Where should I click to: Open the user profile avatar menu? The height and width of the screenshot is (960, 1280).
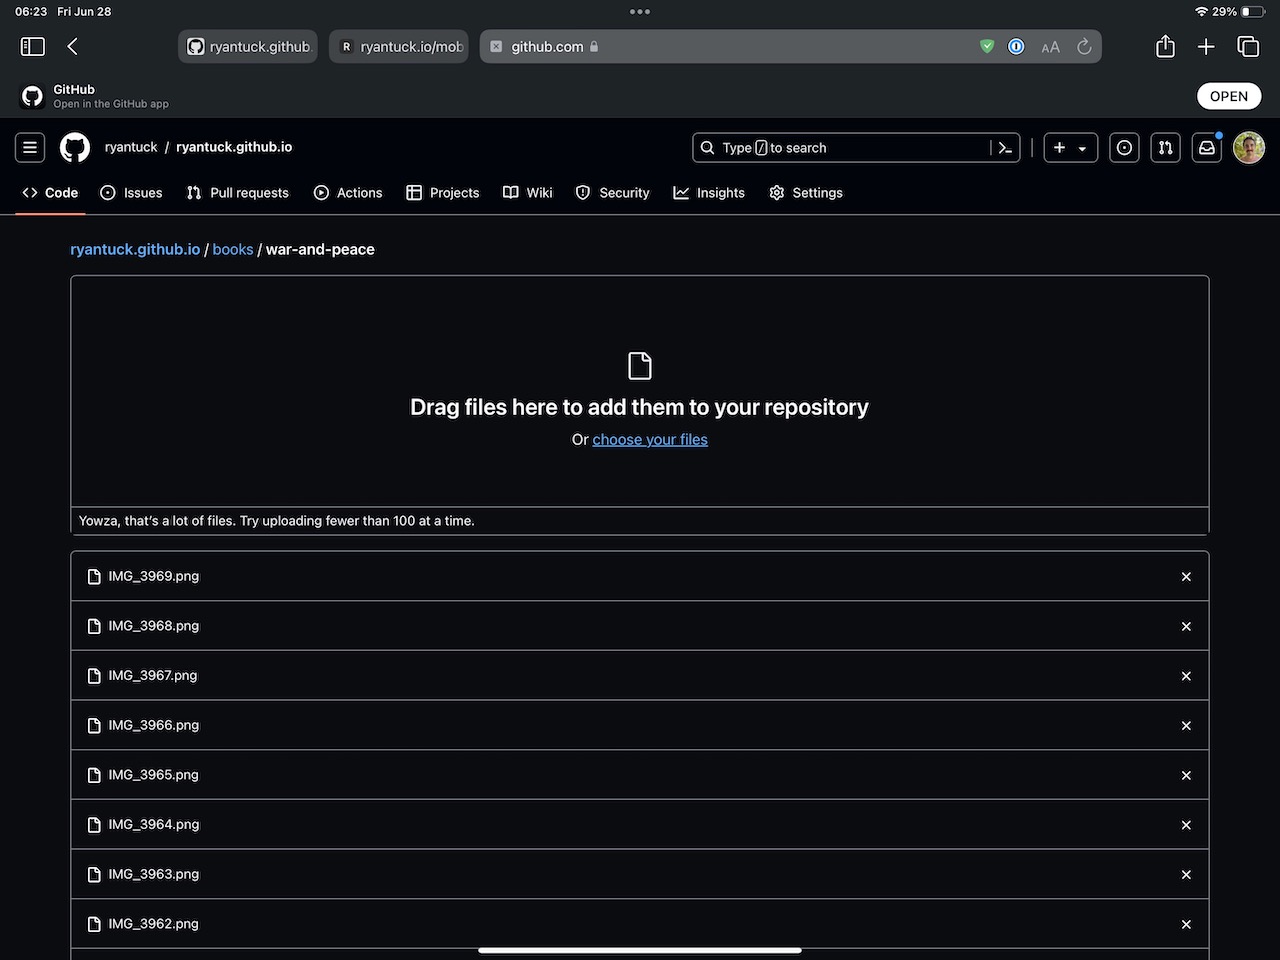click(x=1249, y=148)
